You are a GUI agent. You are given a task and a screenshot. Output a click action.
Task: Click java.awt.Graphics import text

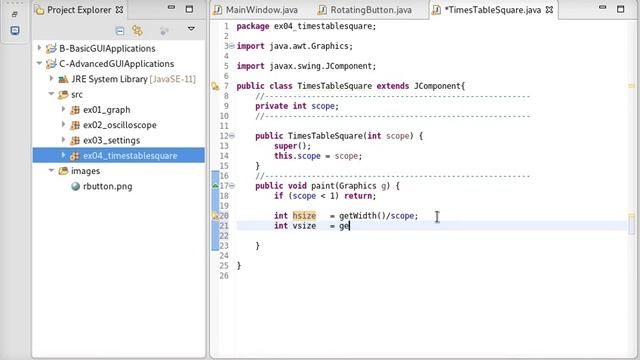coord(309,46)
